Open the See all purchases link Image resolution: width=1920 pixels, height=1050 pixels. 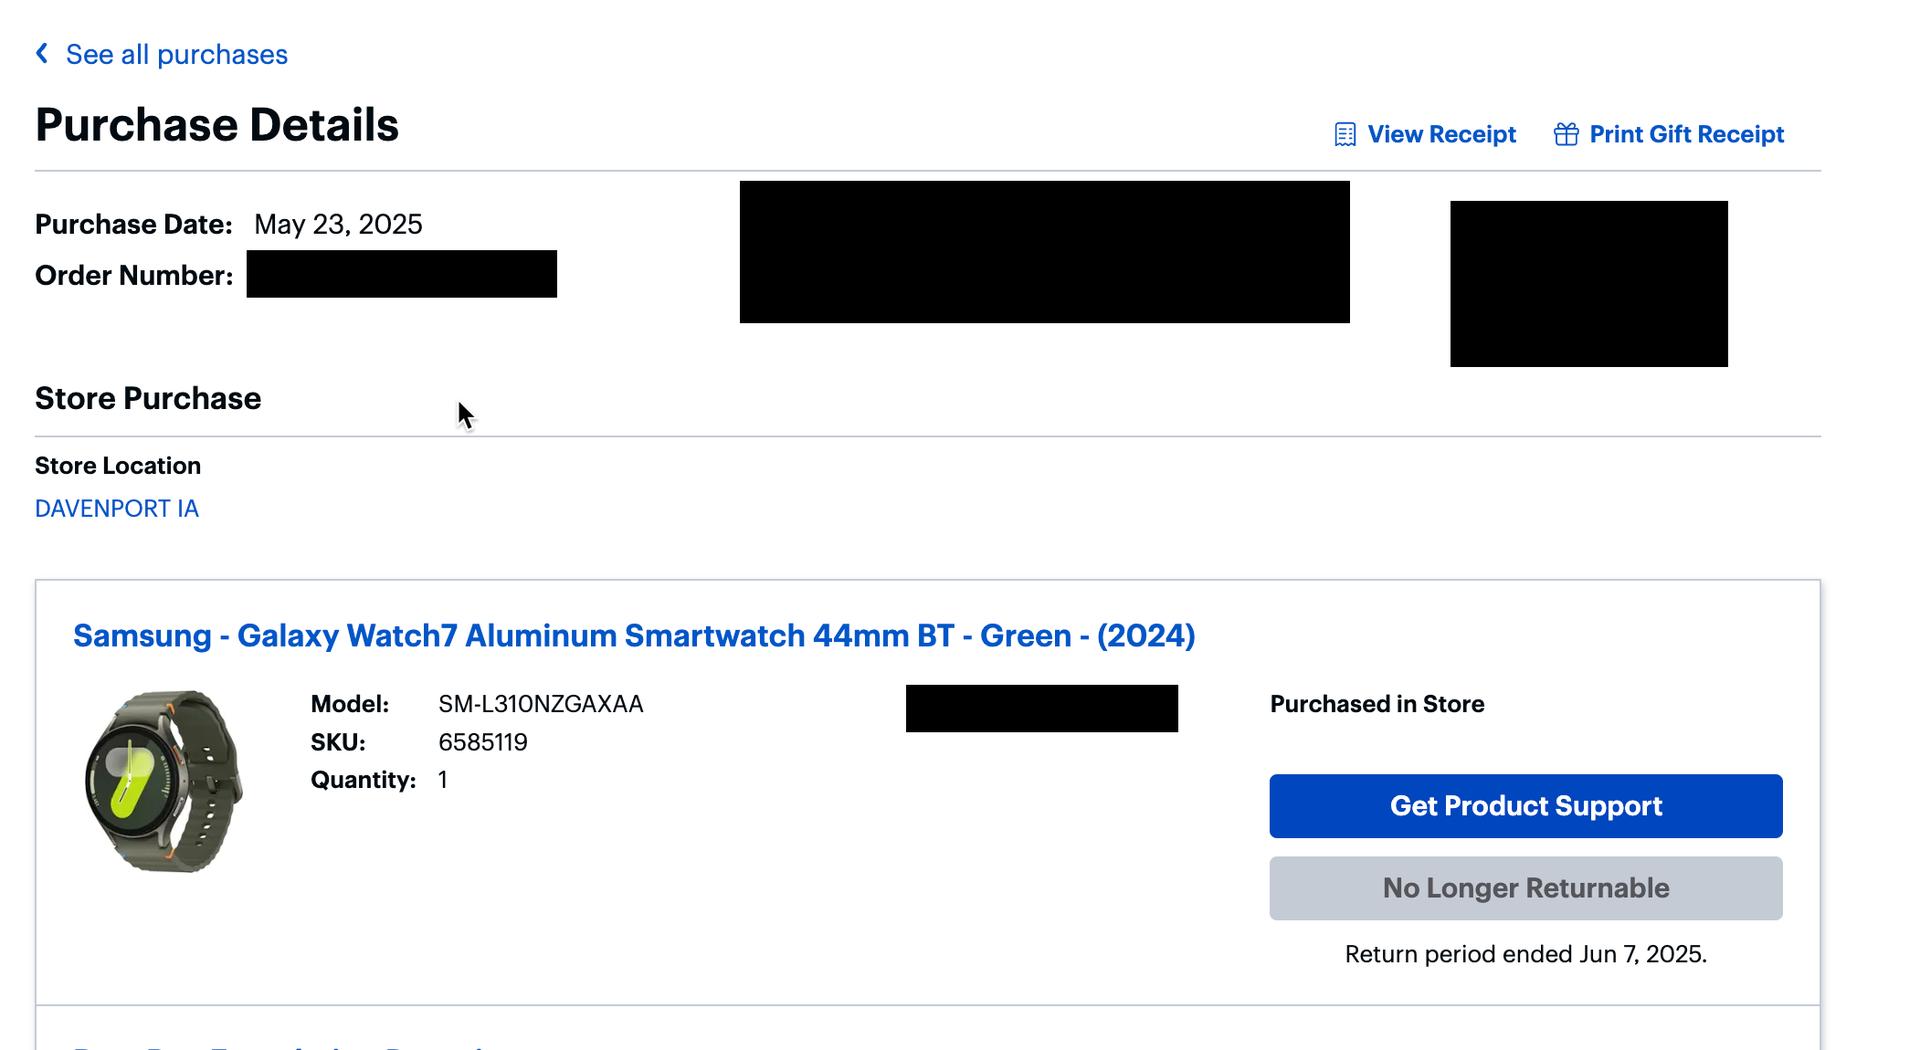point(177,54)
